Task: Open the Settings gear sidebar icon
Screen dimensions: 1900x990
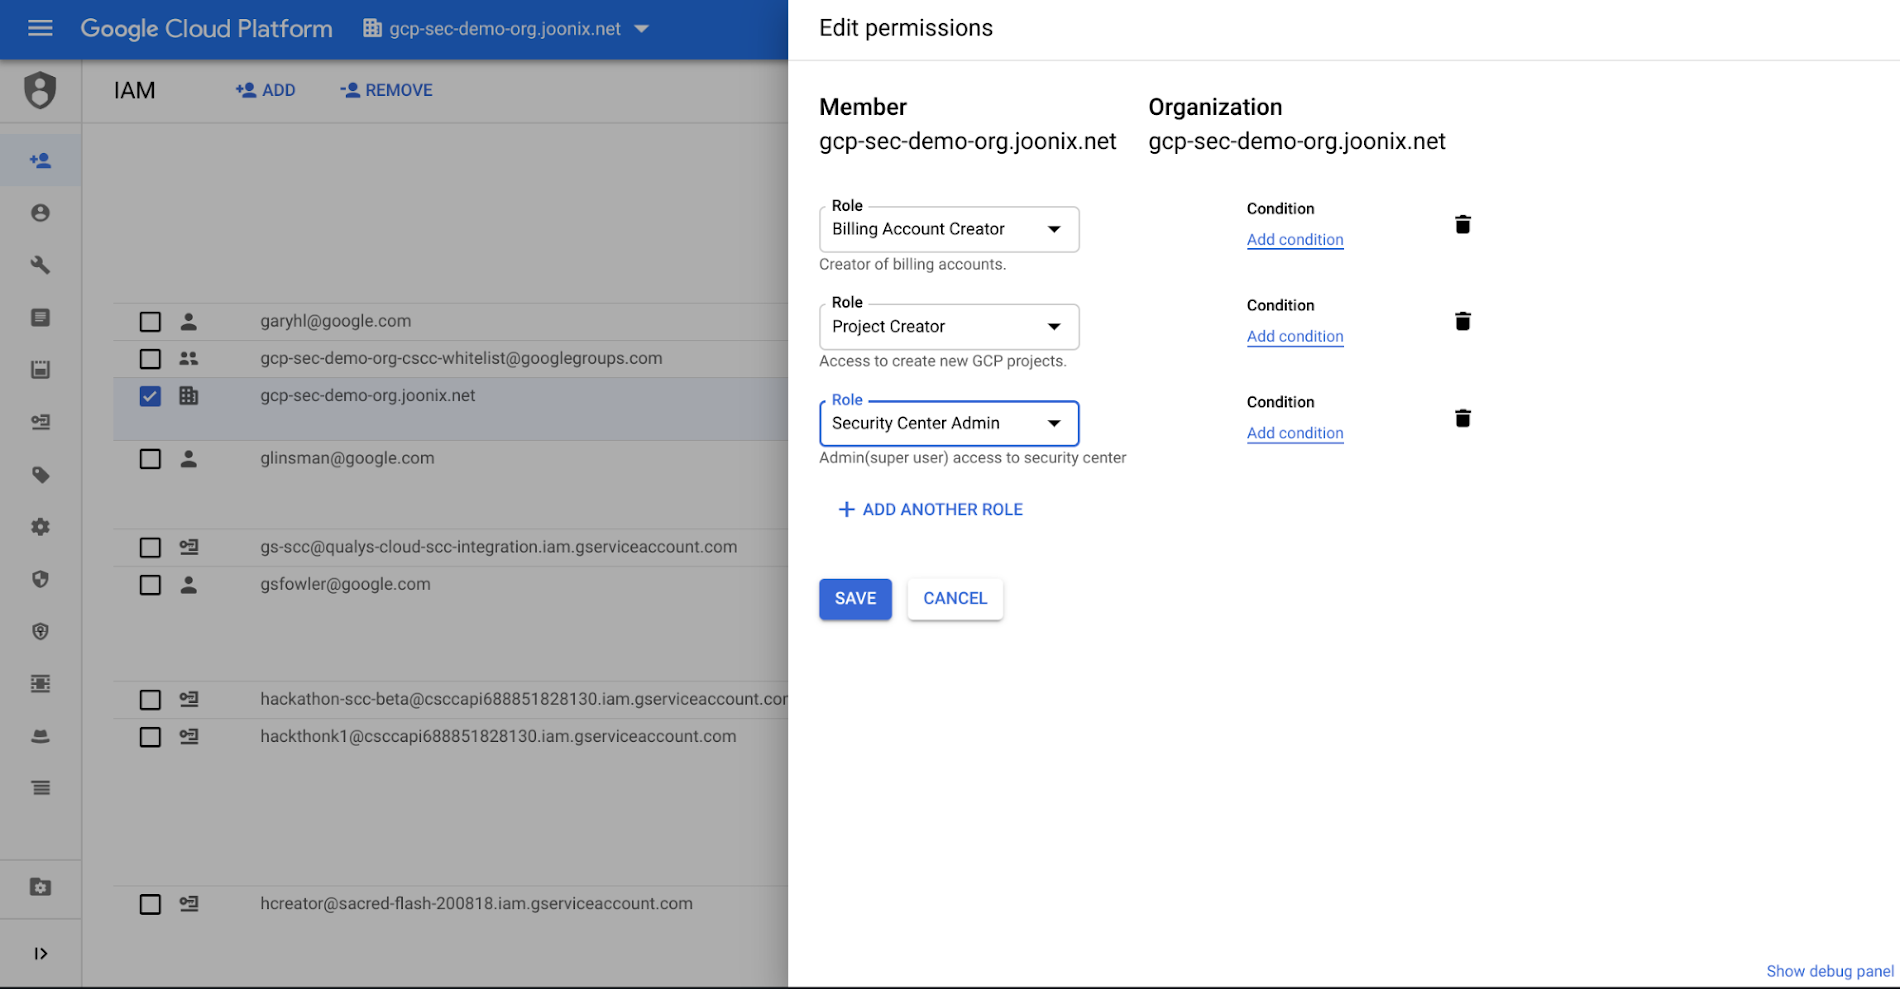Action: pyautogui.click(x=40, y=526)
